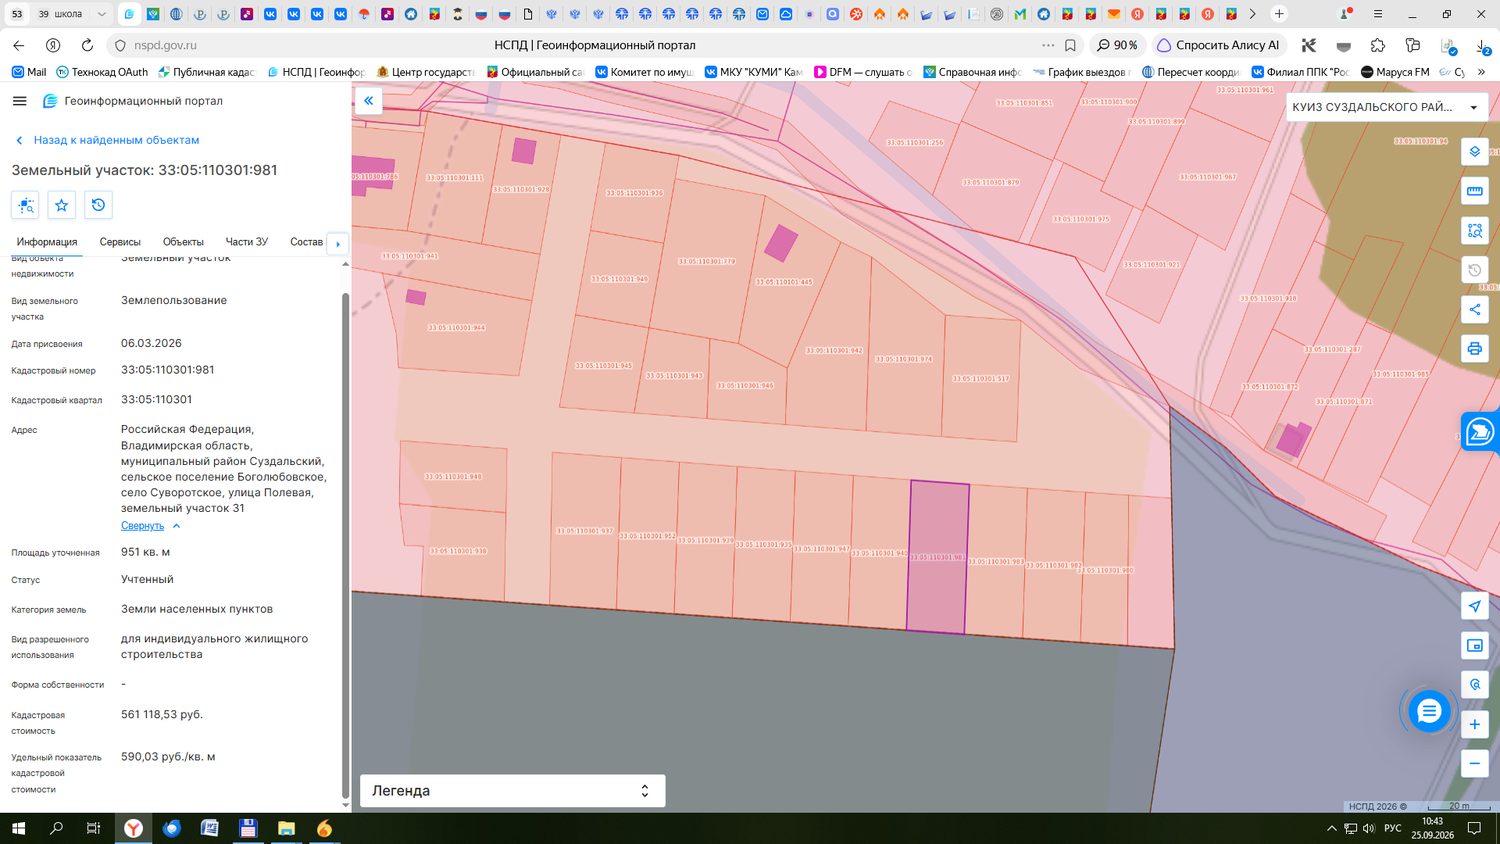Viewport: 1500px width, 844px height.
Task: Collapse the left info panel
Action: point(368,101)
